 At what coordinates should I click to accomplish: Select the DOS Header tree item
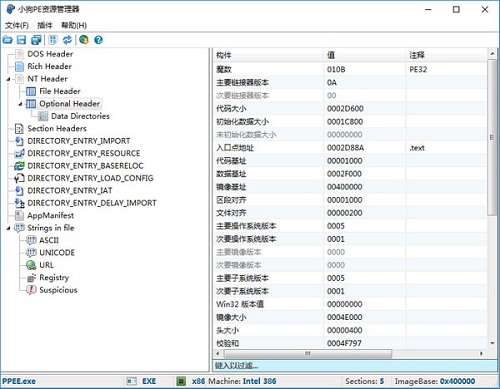50,54
